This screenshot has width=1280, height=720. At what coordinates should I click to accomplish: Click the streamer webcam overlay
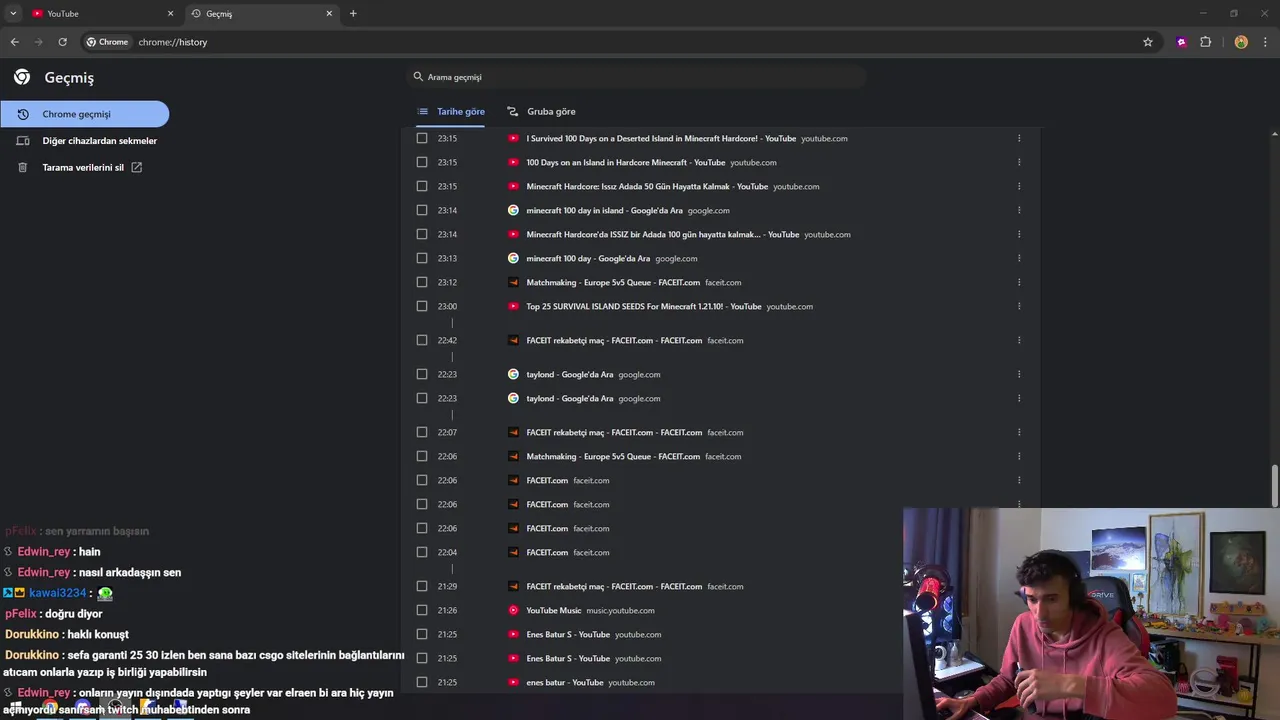pyautogui.click(x=1091, y=614)
